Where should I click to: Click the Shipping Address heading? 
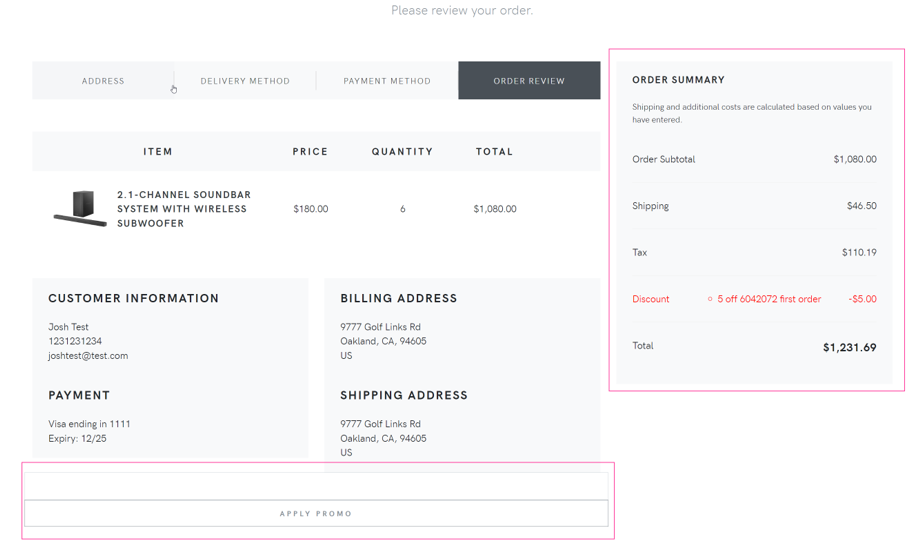coord(404,395)
